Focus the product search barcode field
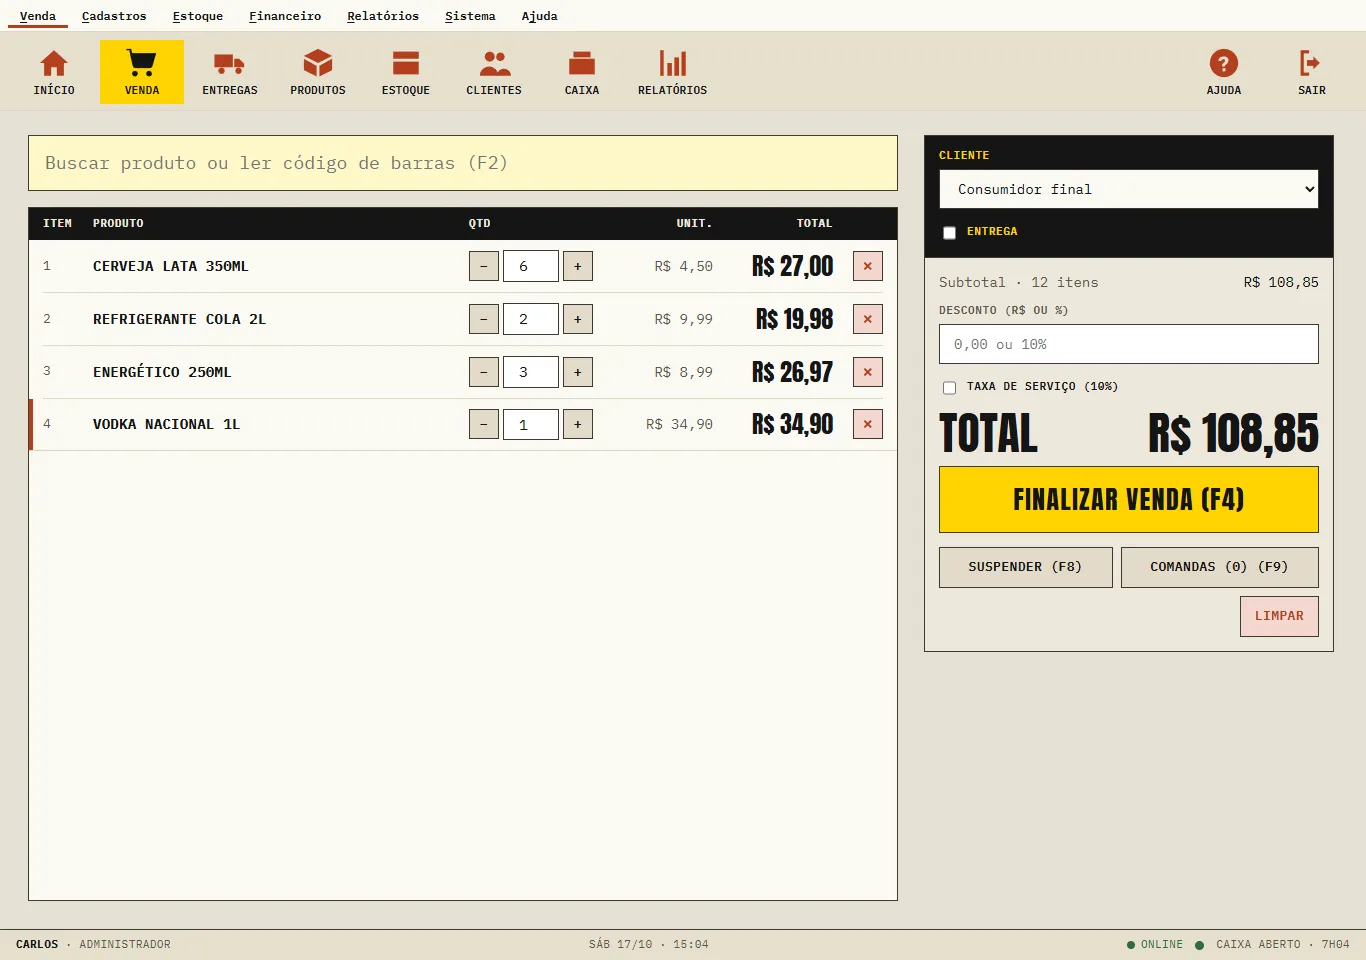This screenshot has width=1366, height=960. pos(463,163)
